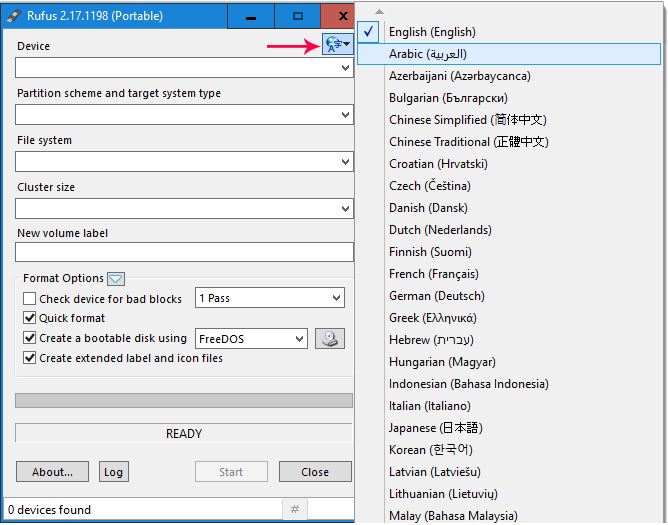Choose Arabic from the language menu

[509, 54]
